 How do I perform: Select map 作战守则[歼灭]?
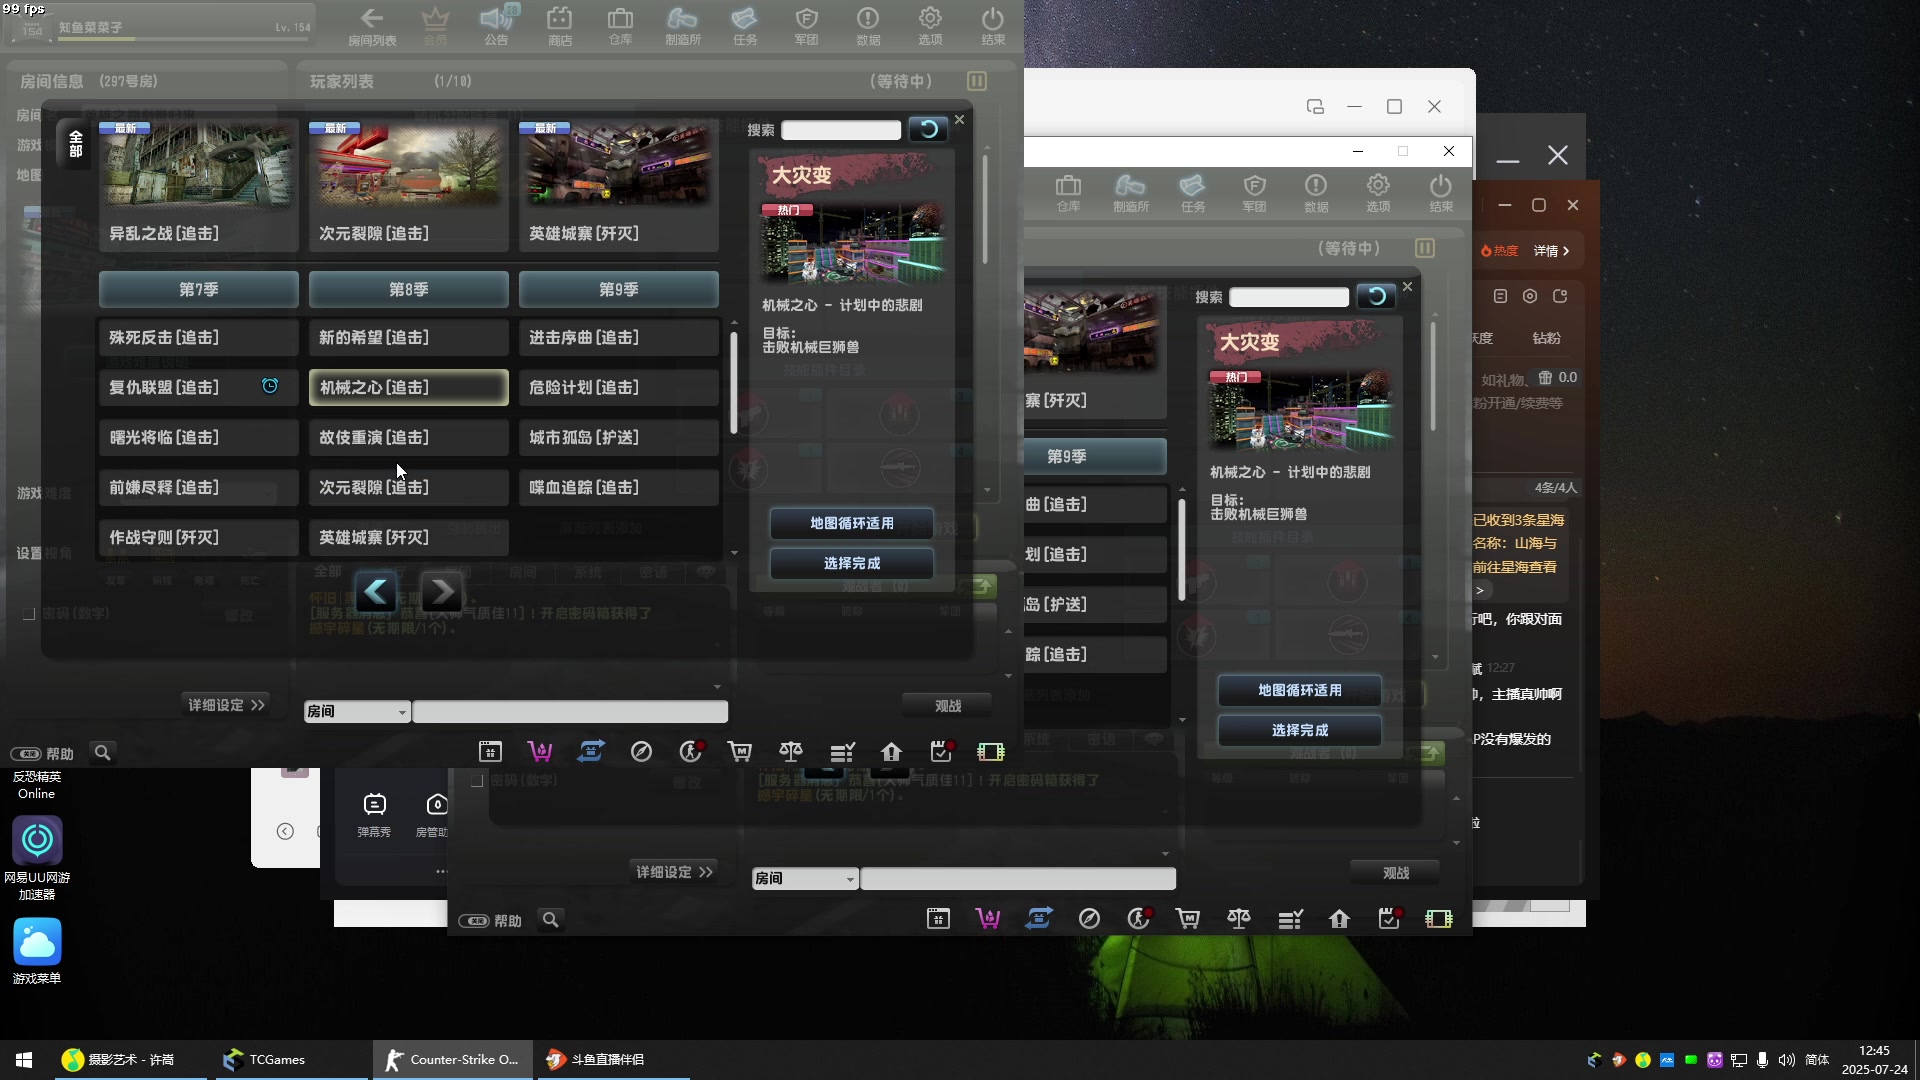click(x=198, y=537)
